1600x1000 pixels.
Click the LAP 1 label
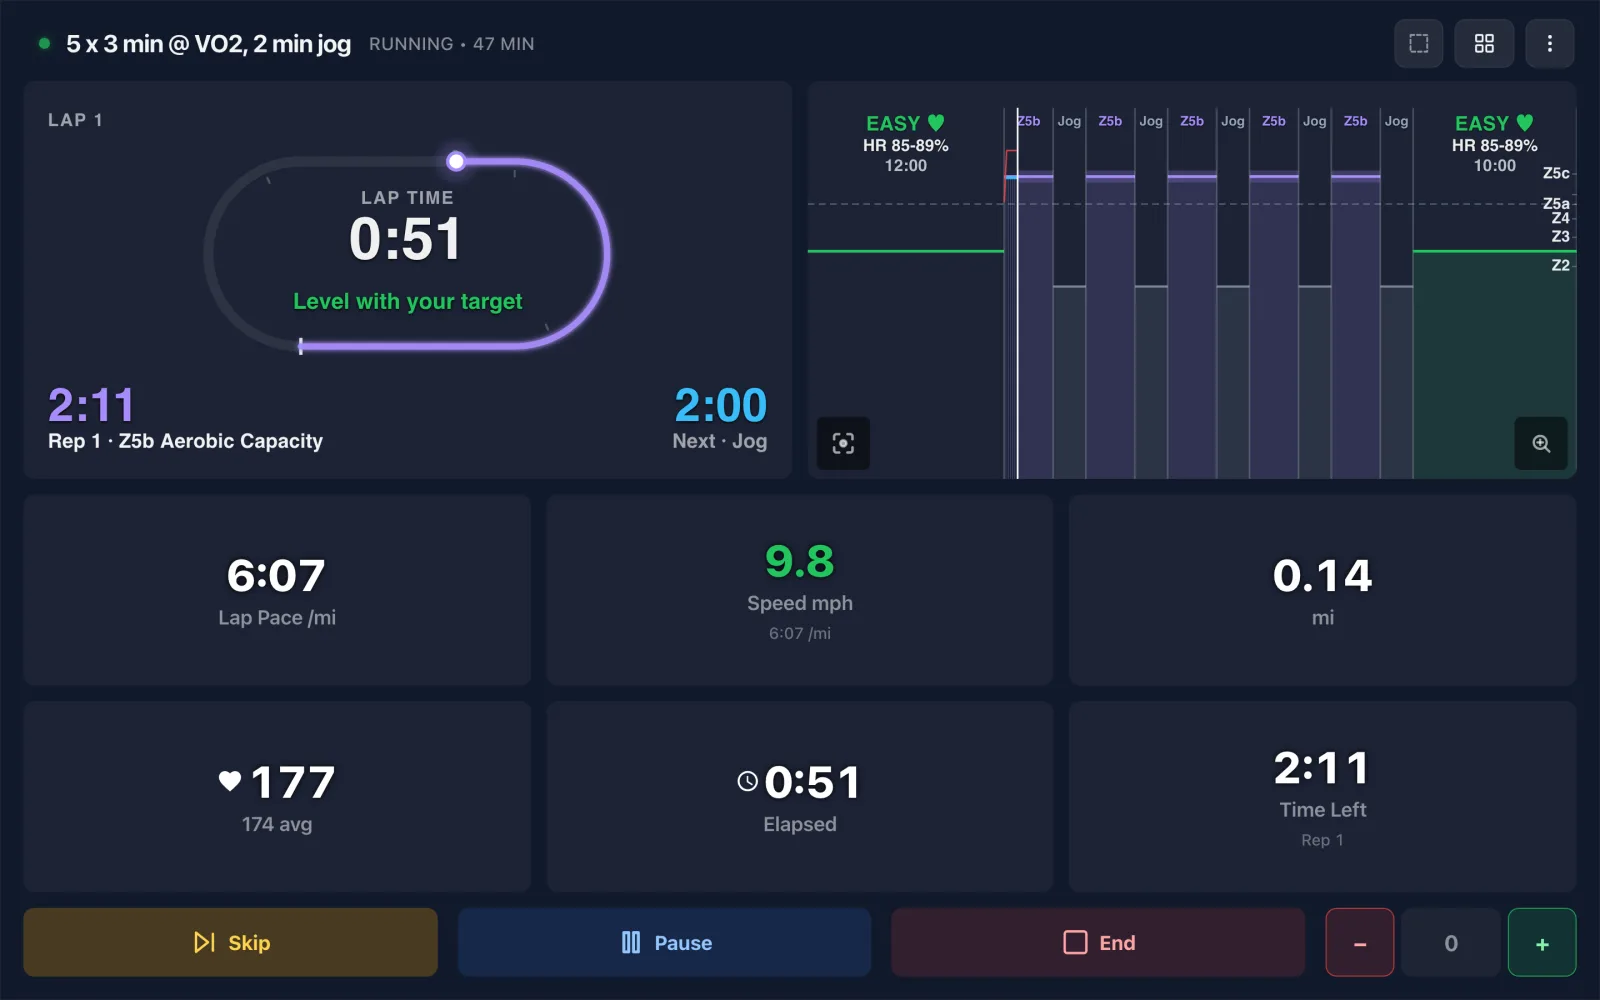(x=75, y=120)
